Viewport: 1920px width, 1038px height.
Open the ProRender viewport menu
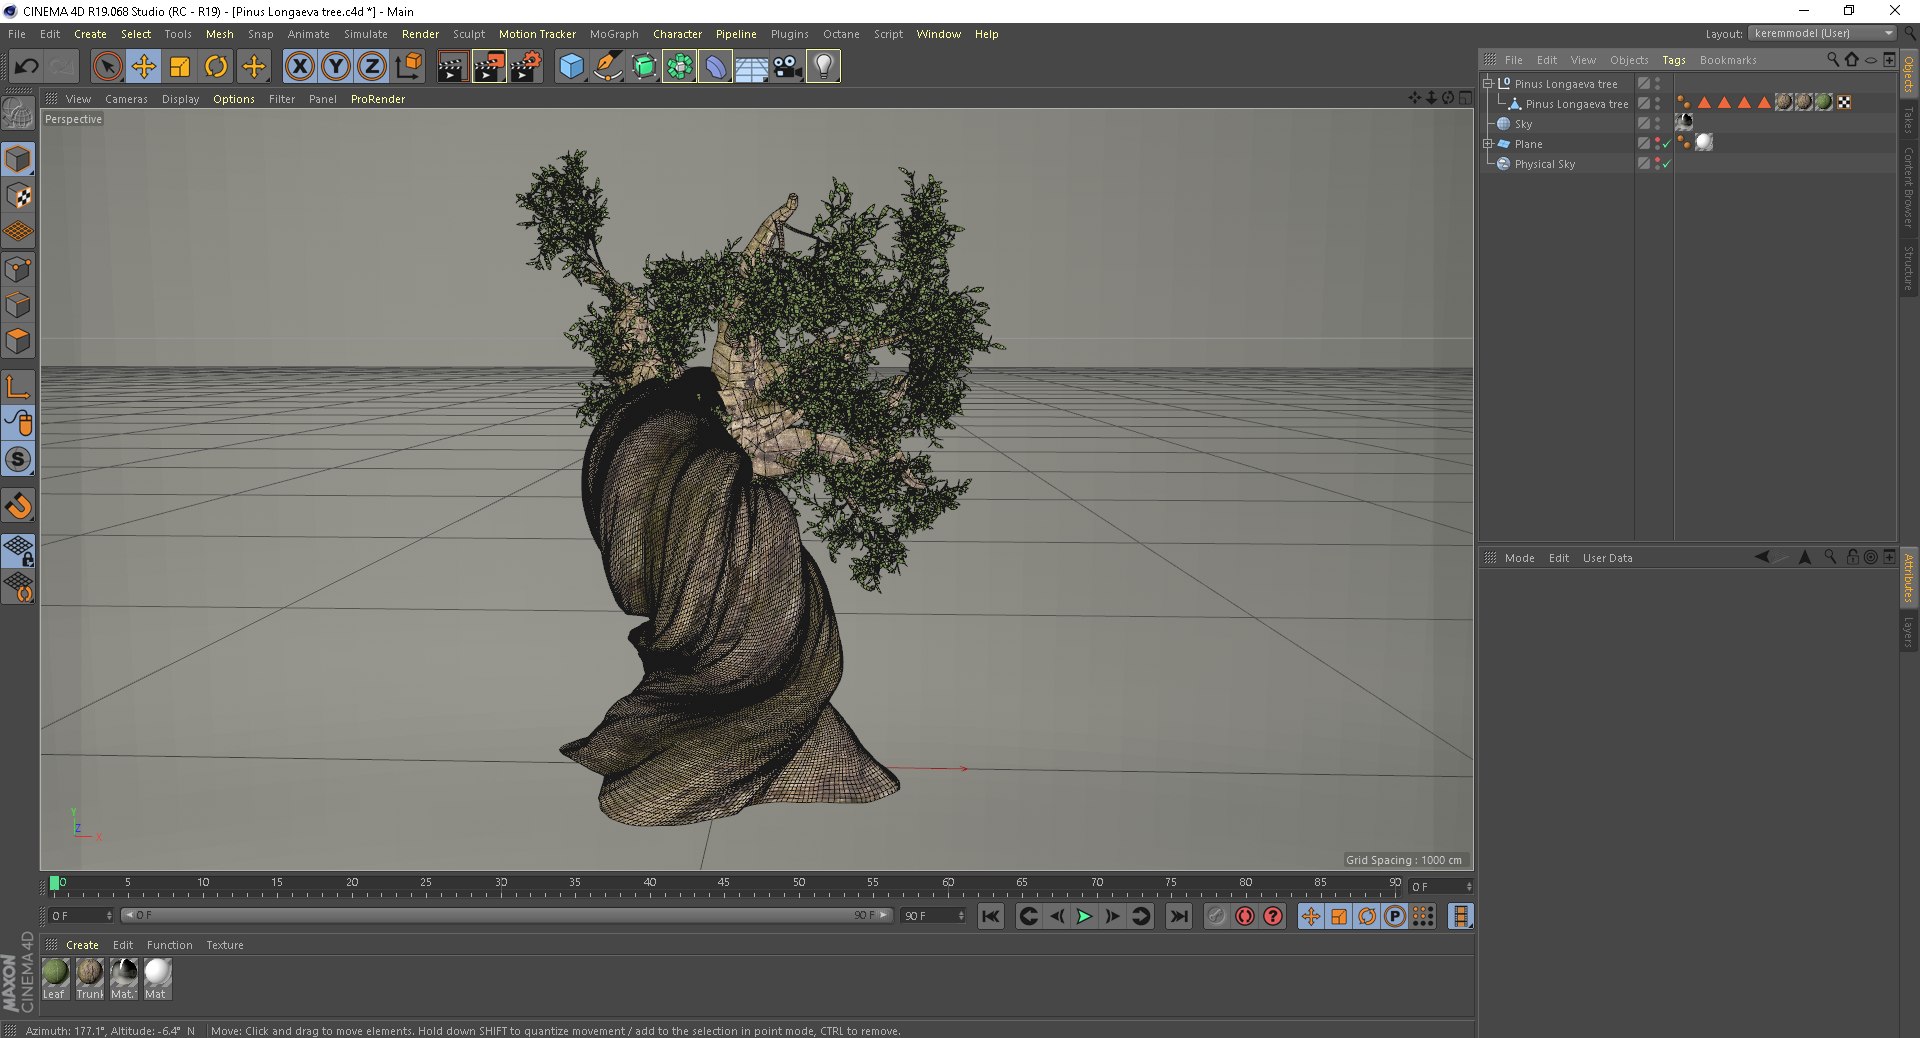(378, 99)
